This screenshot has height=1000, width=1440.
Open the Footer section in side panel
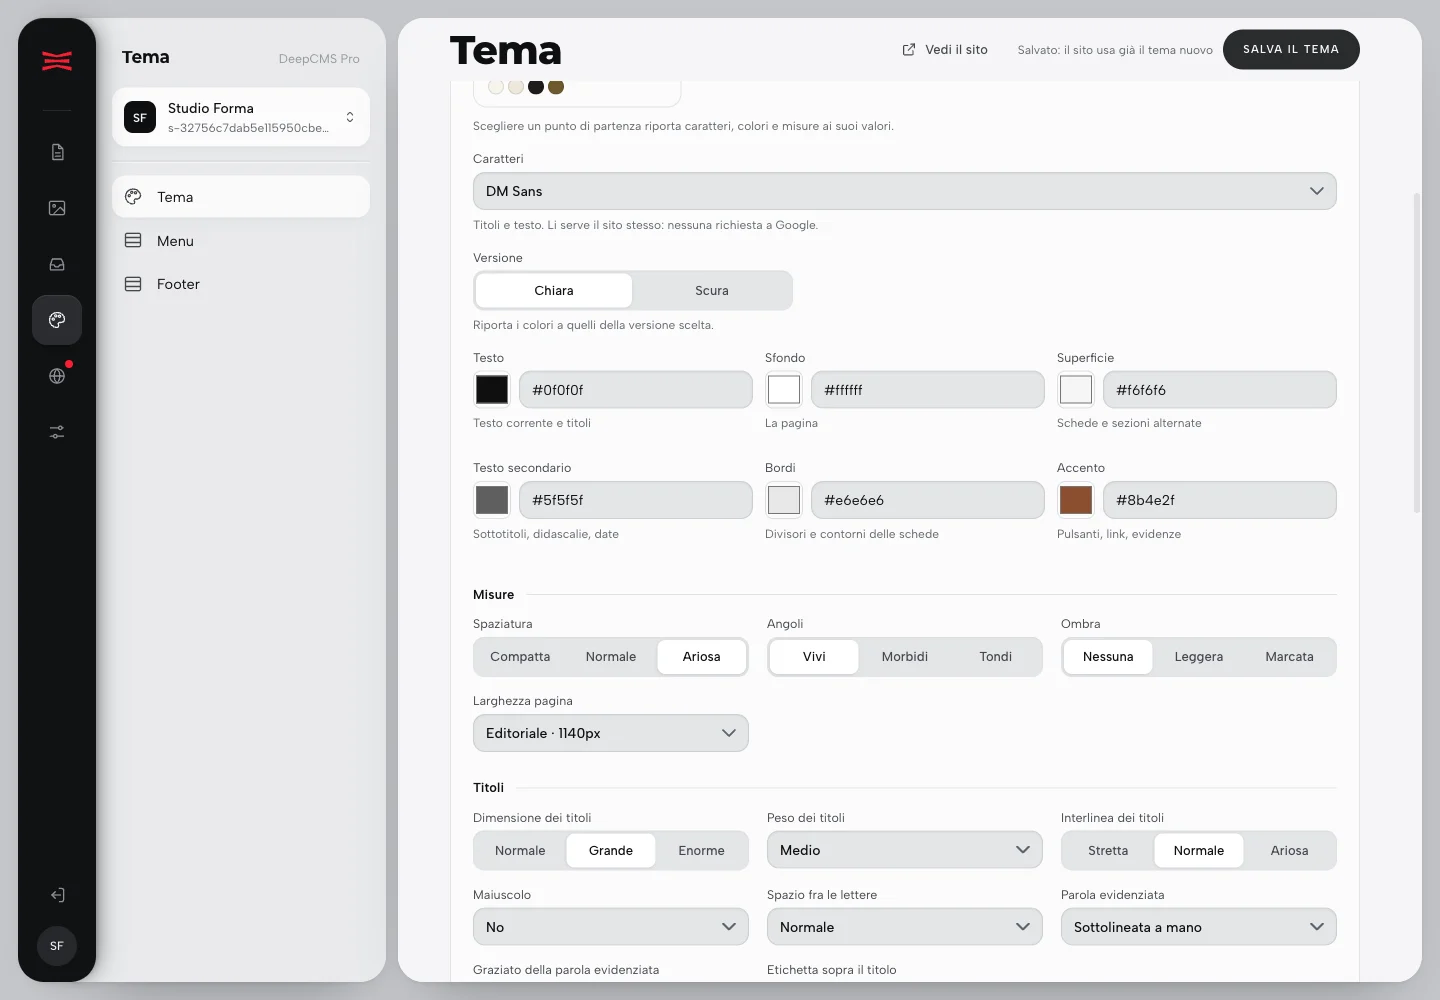241,284
